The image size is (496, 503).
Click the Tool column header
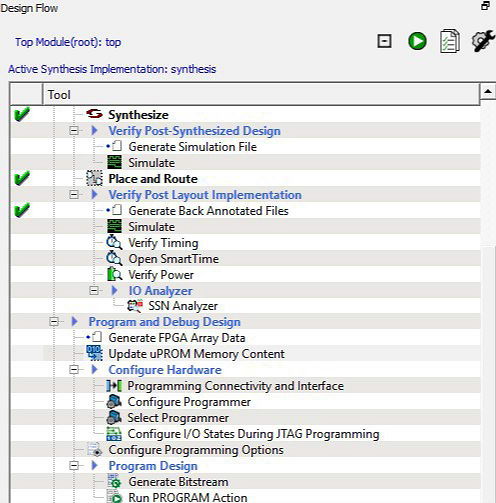point(261,95)
